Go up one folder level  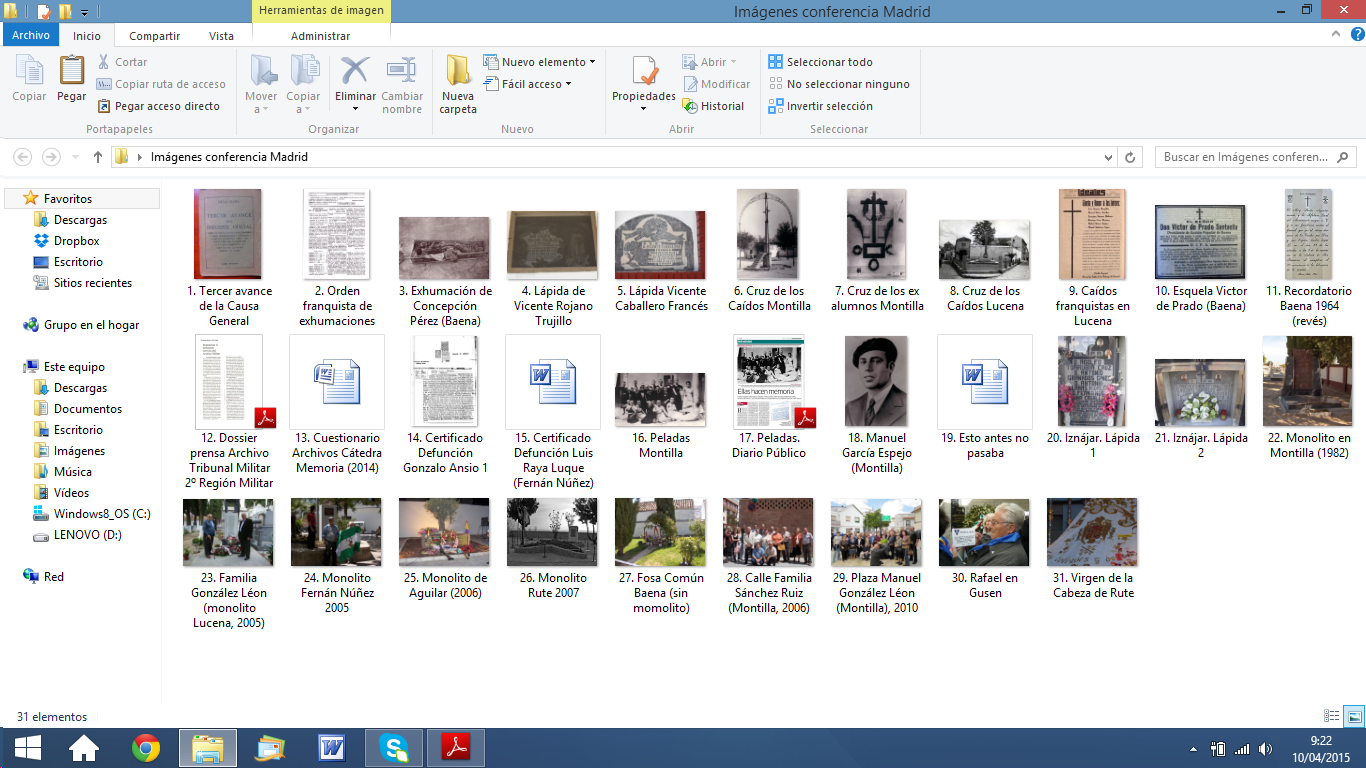(98, 157)
